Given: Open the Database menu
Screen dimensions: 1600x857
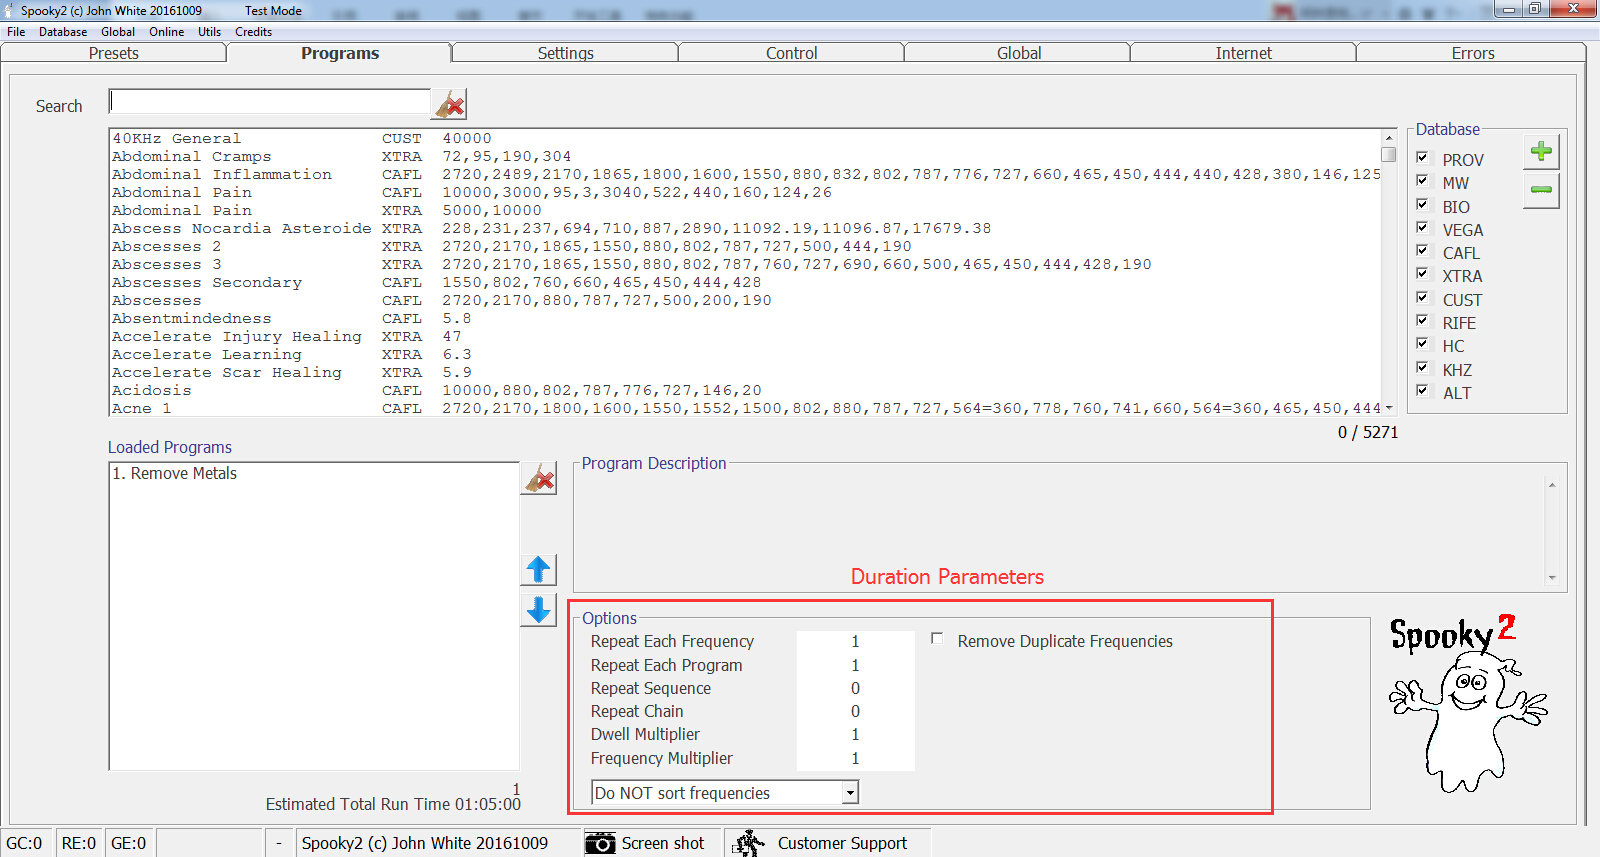Looking at the screenshot, I should tap(63, 32).
